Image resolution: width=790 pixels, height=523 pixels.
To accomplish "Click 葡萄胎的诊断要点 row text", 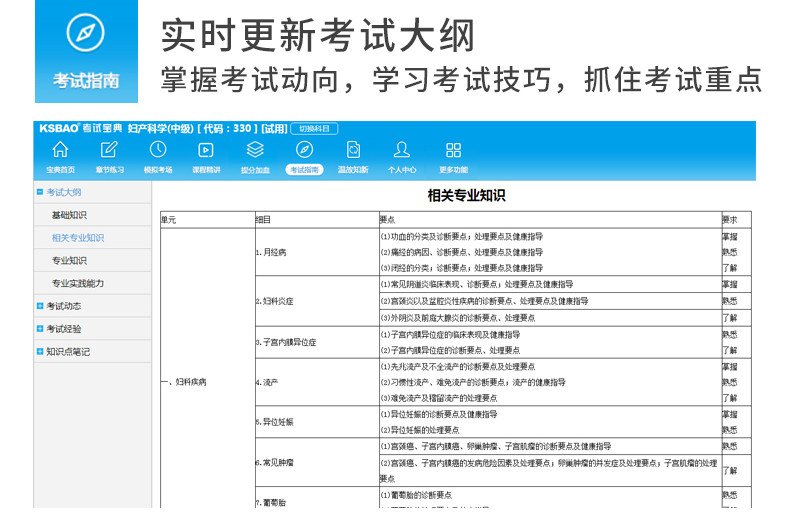I will [x=416, y=495].
